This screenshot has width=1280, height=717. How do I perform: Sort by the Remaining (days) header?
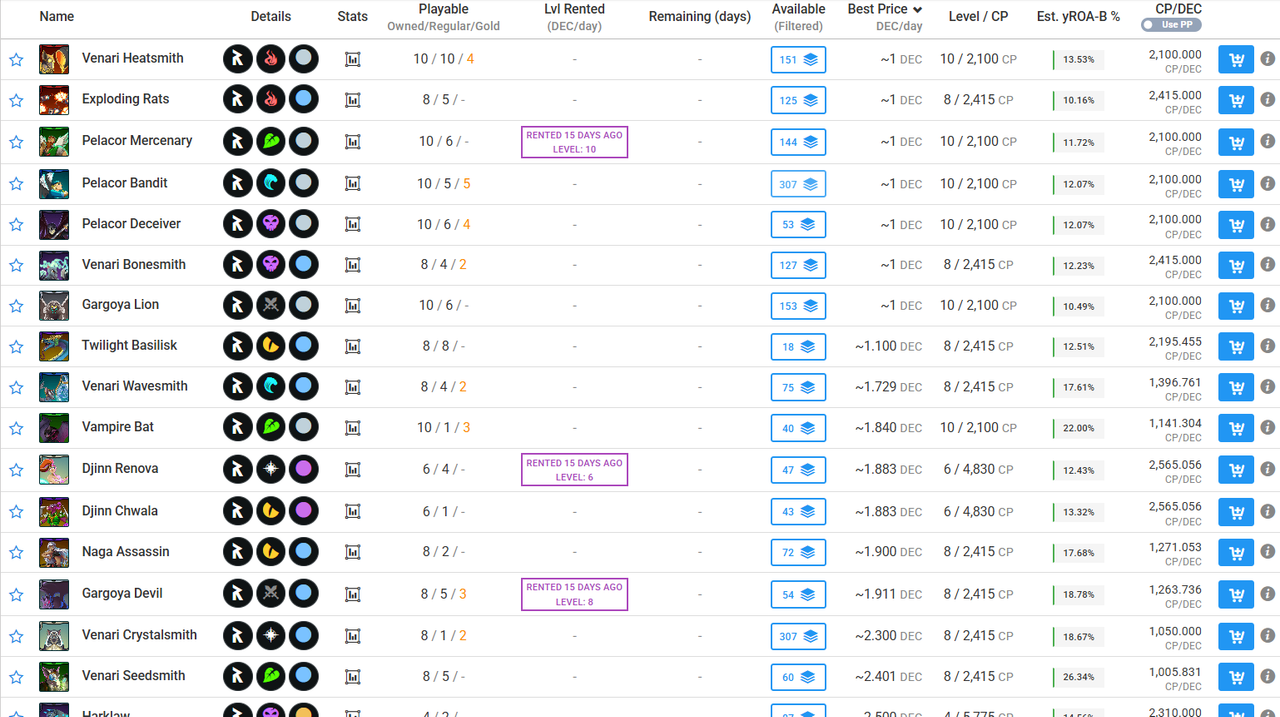tap(699, 17)
